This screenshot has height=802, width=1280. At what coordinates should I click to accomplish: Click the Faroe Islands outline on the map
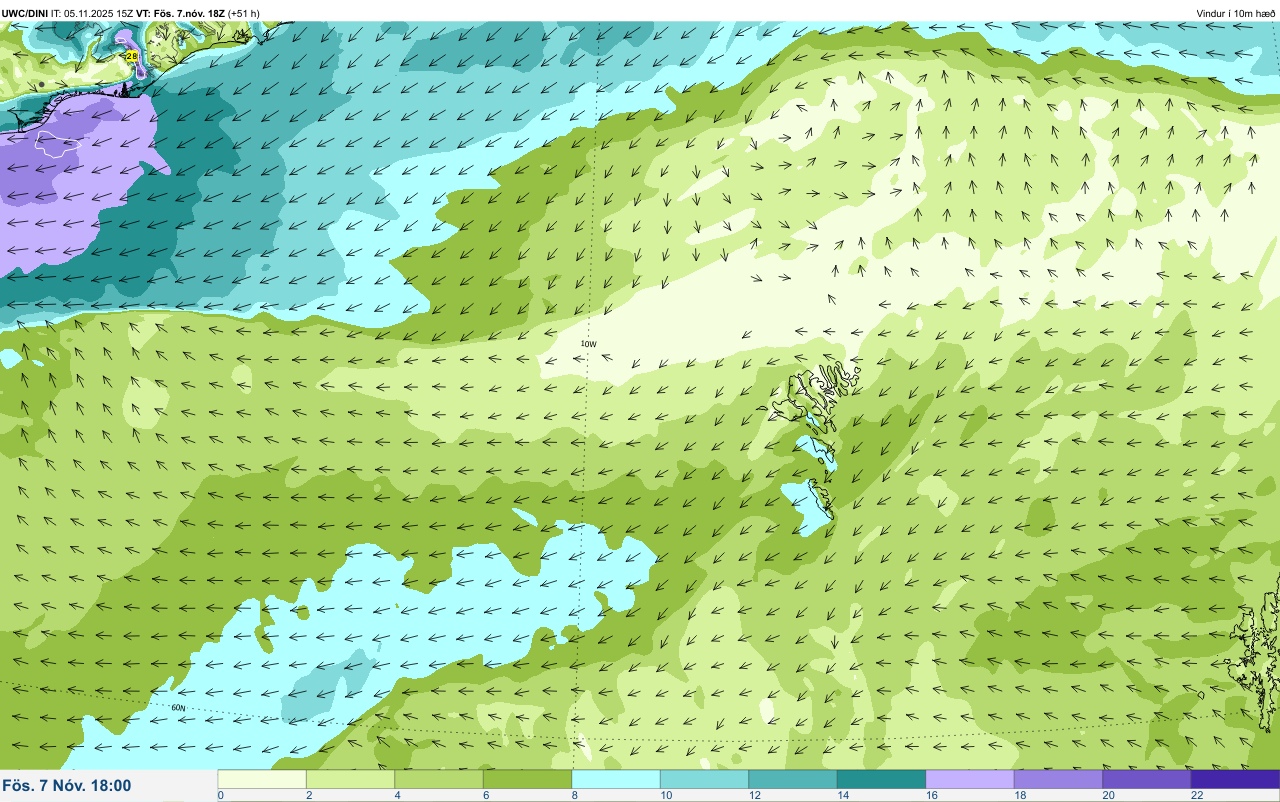tap(815, 440)
